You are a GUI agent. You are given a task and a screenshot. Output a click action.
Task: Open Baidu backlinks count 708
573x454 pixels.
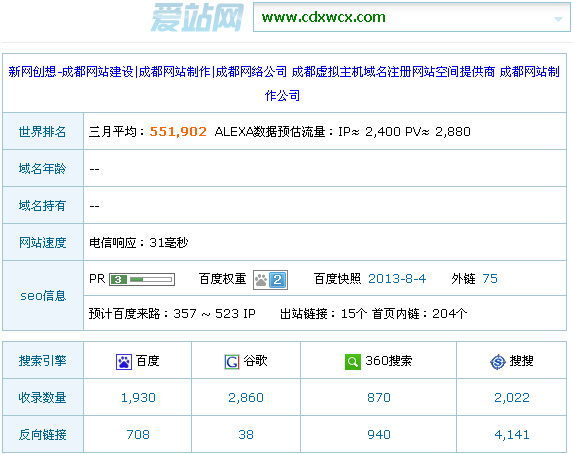click(x=138, y=435)
